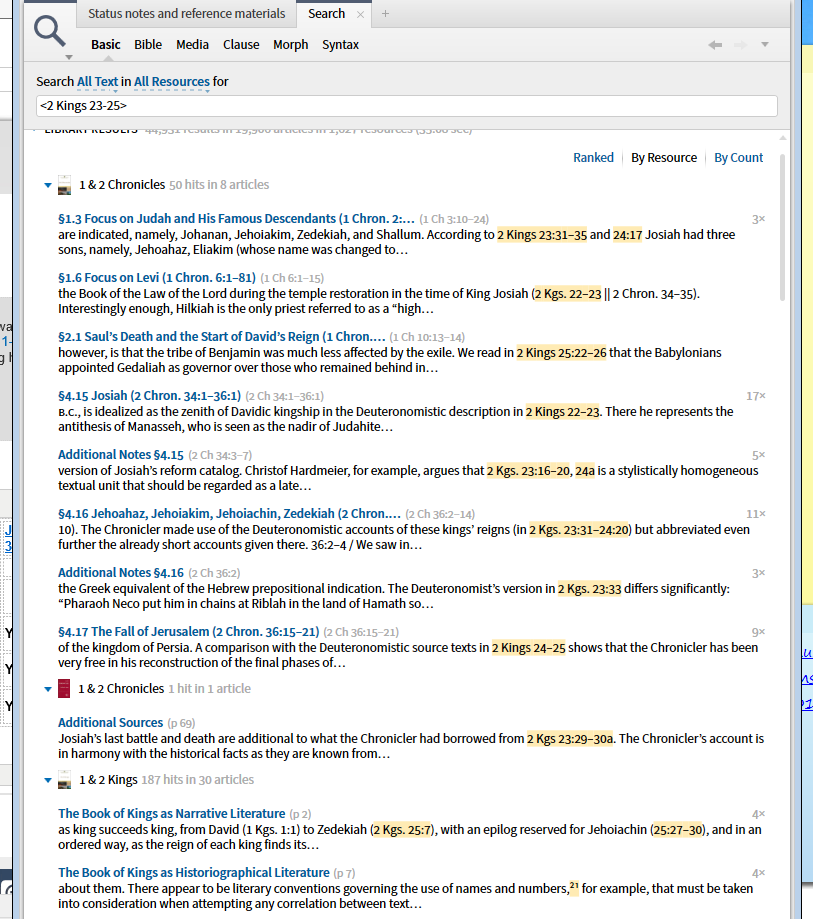
Task: Click the search query input box
Action: tap(407, 106)
